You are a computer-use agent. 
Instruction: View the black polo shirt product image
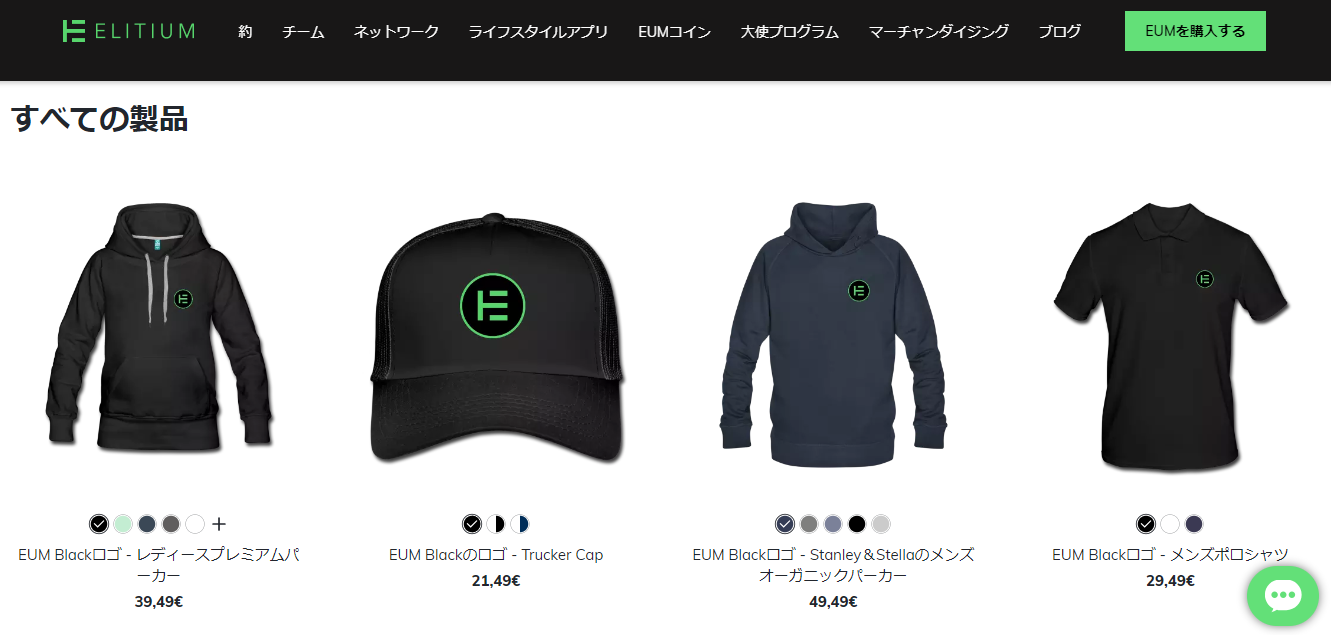pos(1171,336)
